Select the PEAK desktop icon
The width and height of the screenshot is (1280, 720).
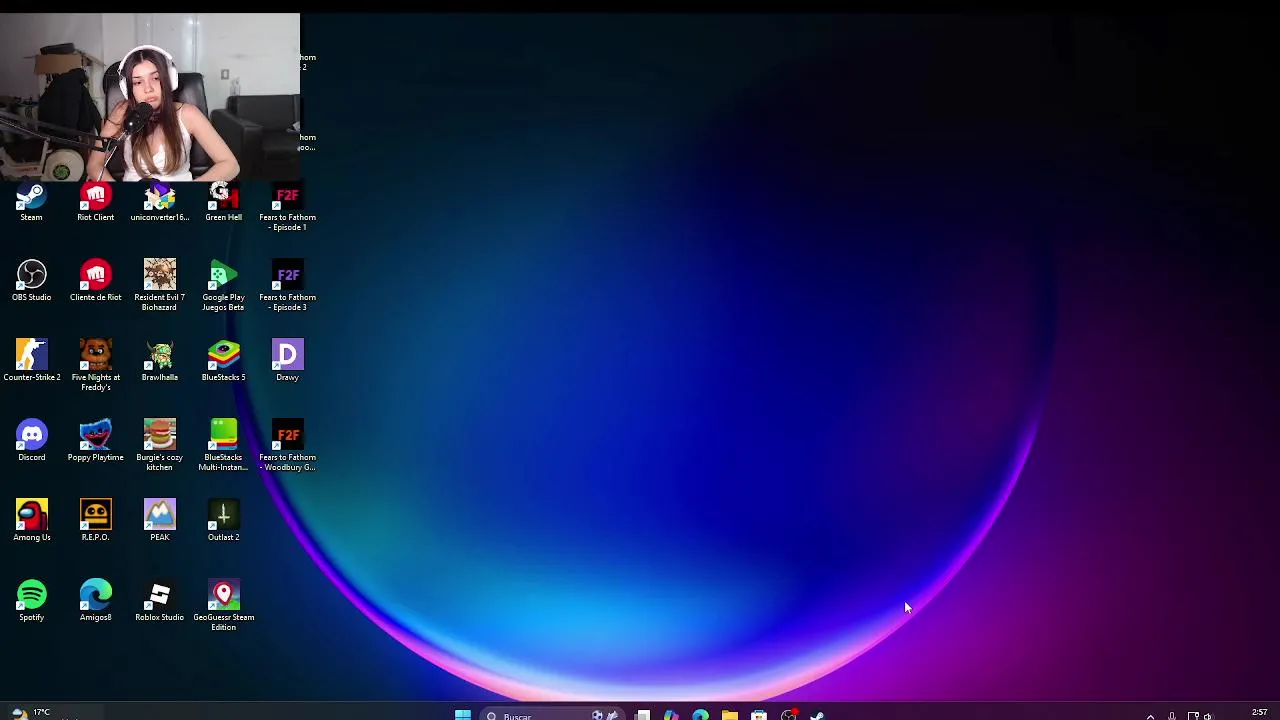coord(159,521)
